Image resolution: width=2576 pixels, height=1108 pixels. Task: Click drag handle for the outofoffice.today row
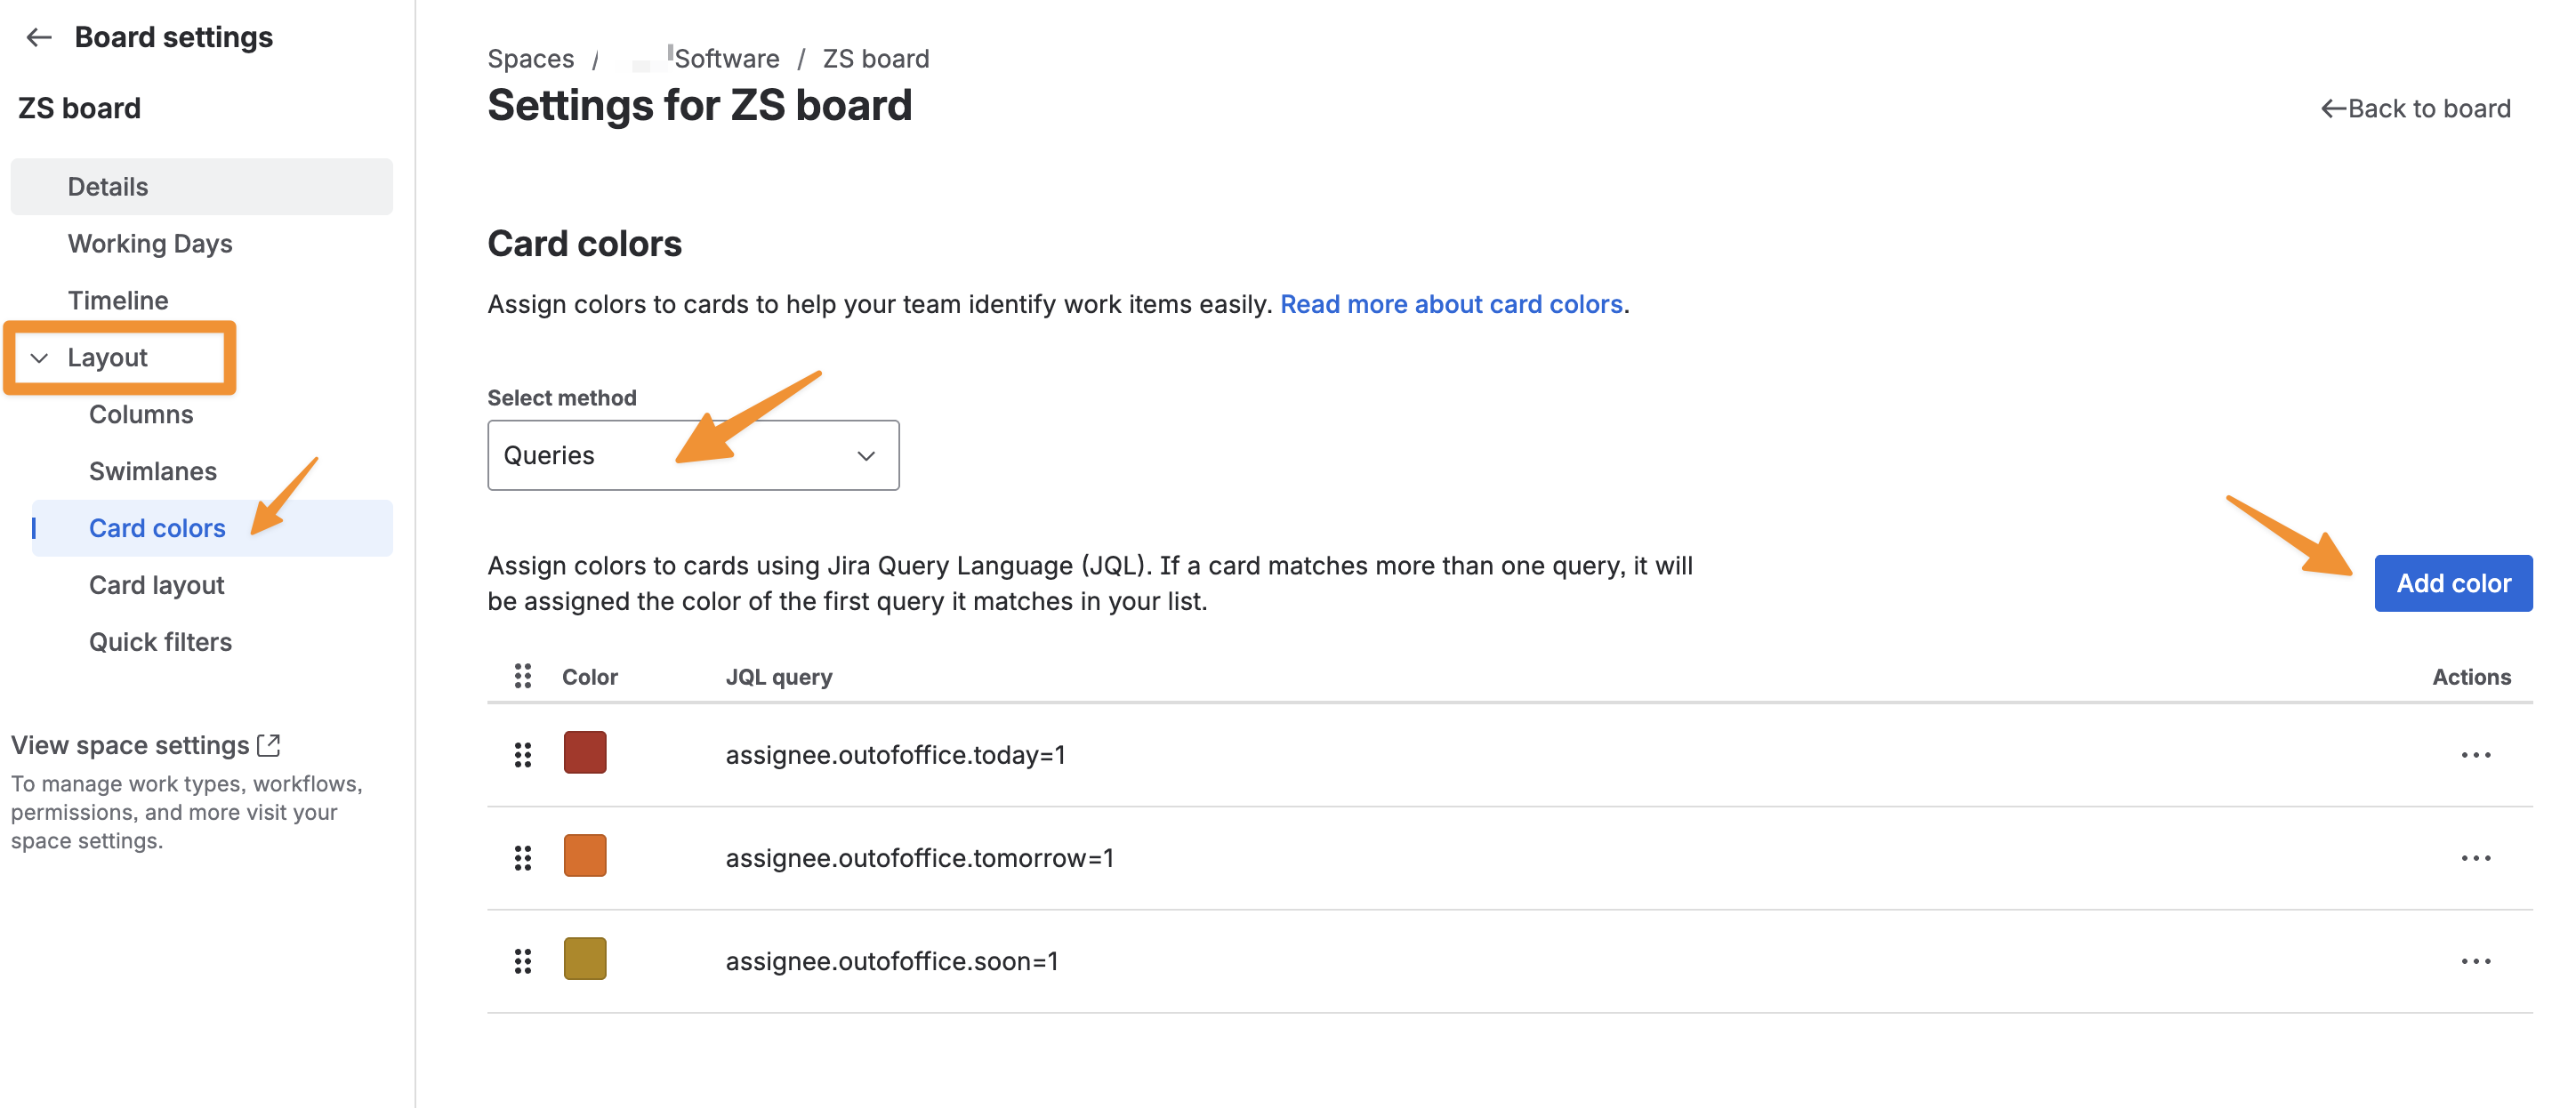pos(522,755)
